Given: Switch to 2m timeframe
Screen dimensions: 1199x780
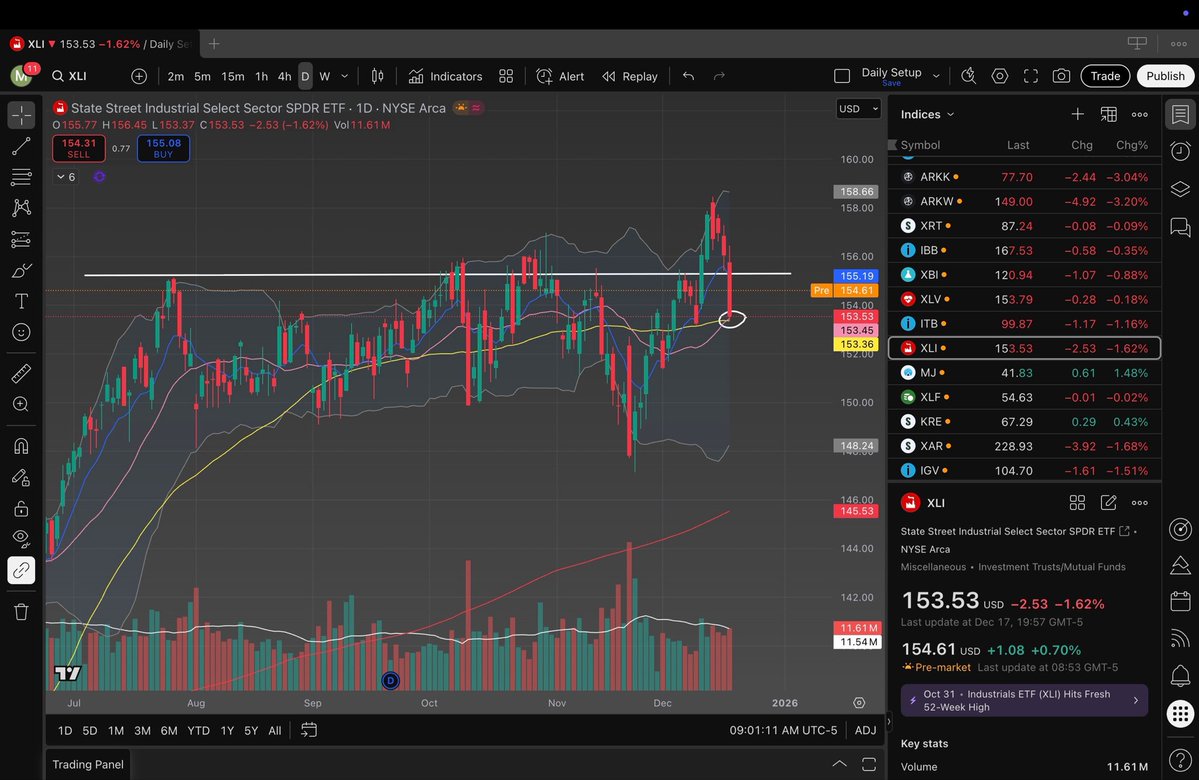Looking at the screenshot, I should pyautogui.click(x=176, y=76).
